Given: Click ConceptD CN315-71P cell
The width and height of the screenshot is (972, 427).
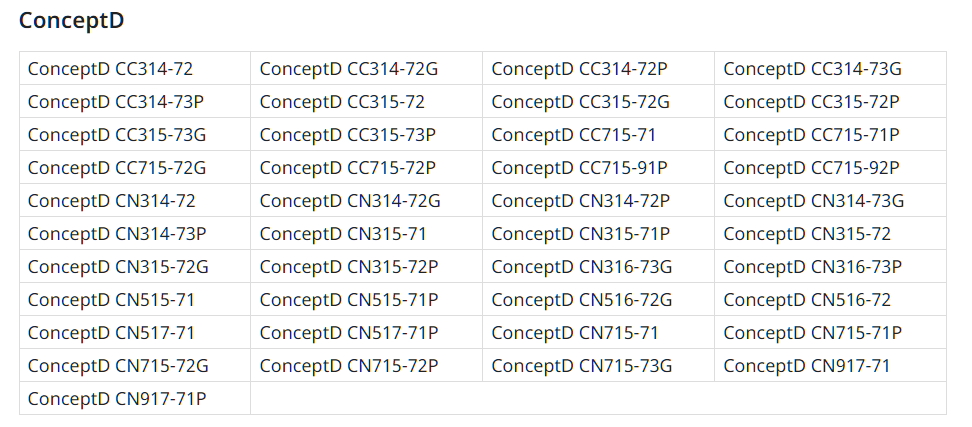Looking at the screenshot, I should [598, 234].
